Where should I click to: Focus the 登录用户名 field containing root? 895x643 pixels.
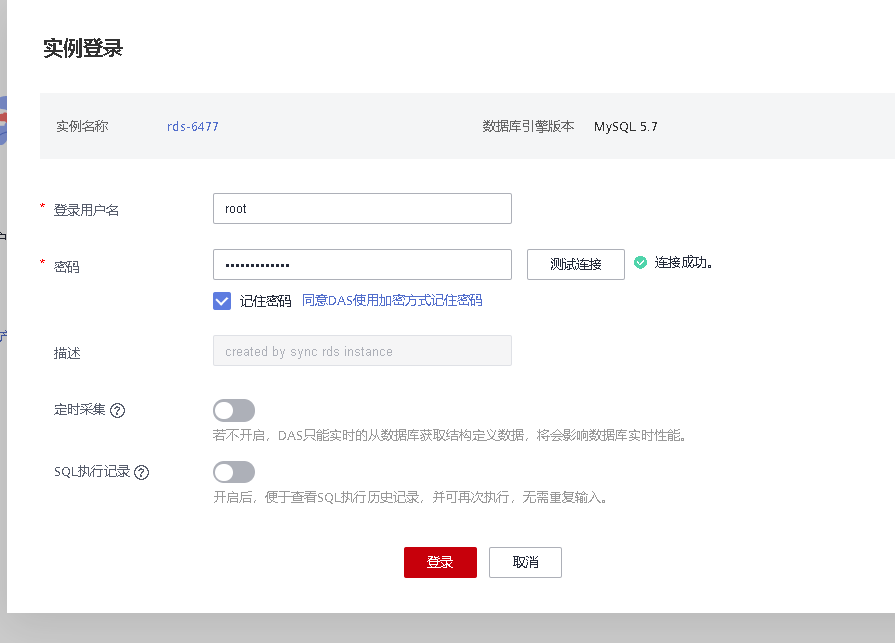coord(362,209)
